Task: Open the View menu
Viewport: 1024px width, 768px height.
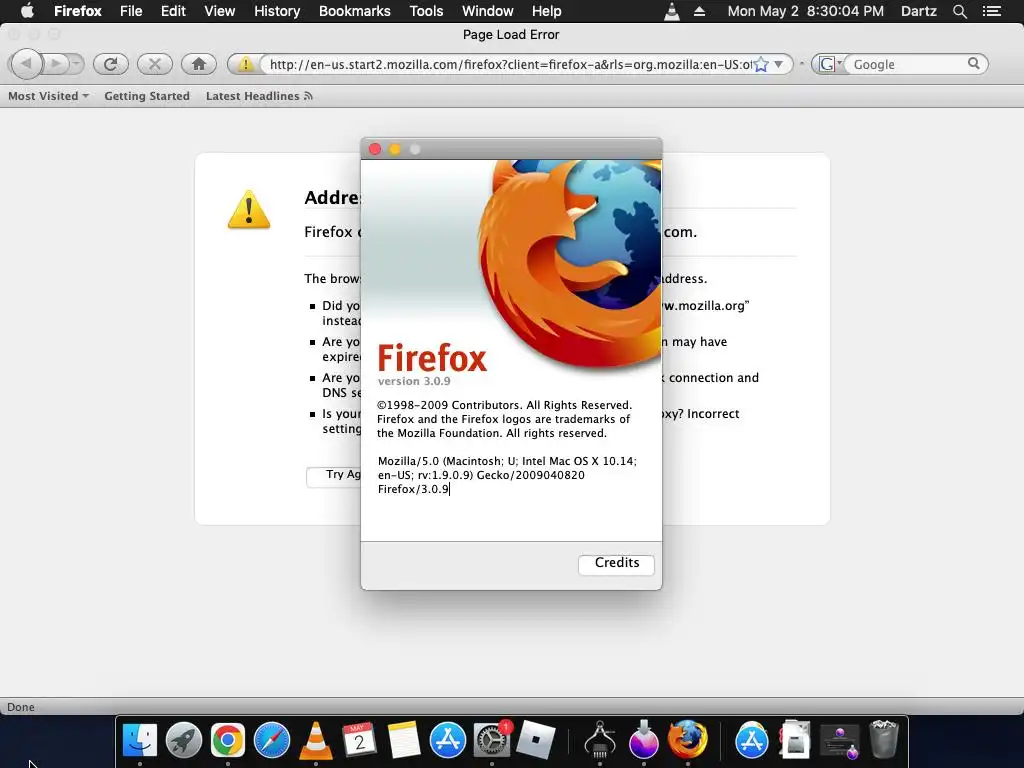Action: coord(219,11)
